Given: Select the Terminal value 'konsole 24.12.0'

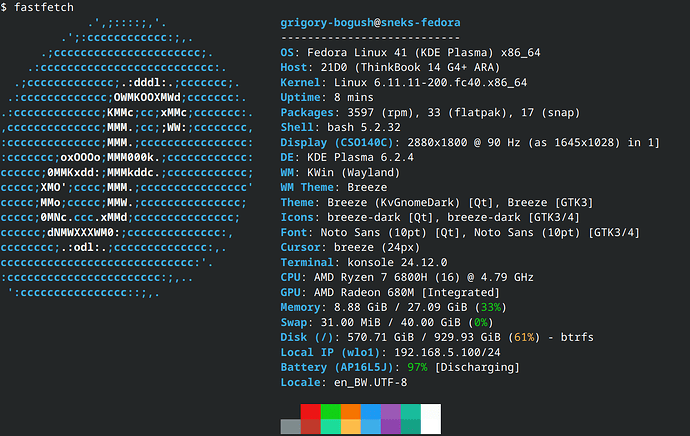Looking at the screenshot, I should click(397, 263).
